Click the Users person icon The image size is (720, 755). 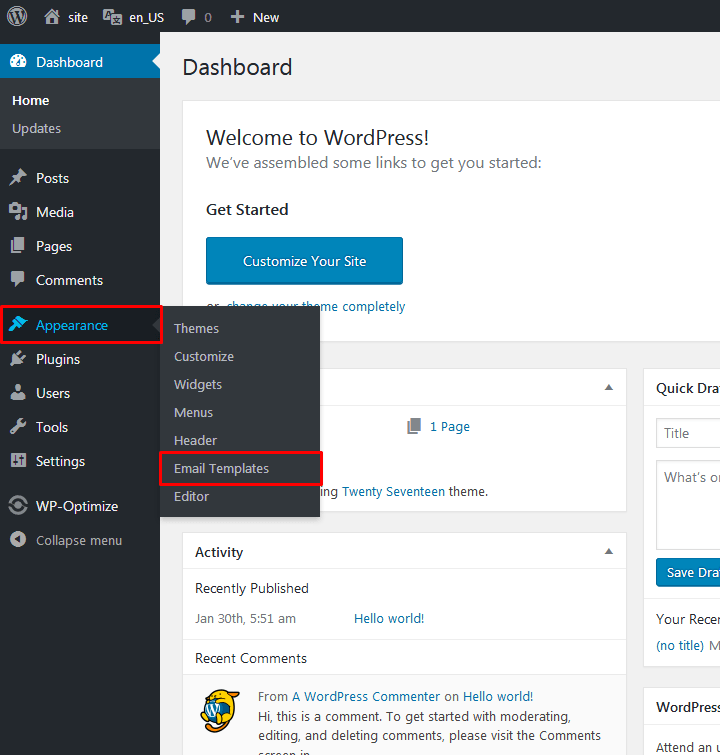[x=18, y=392]
